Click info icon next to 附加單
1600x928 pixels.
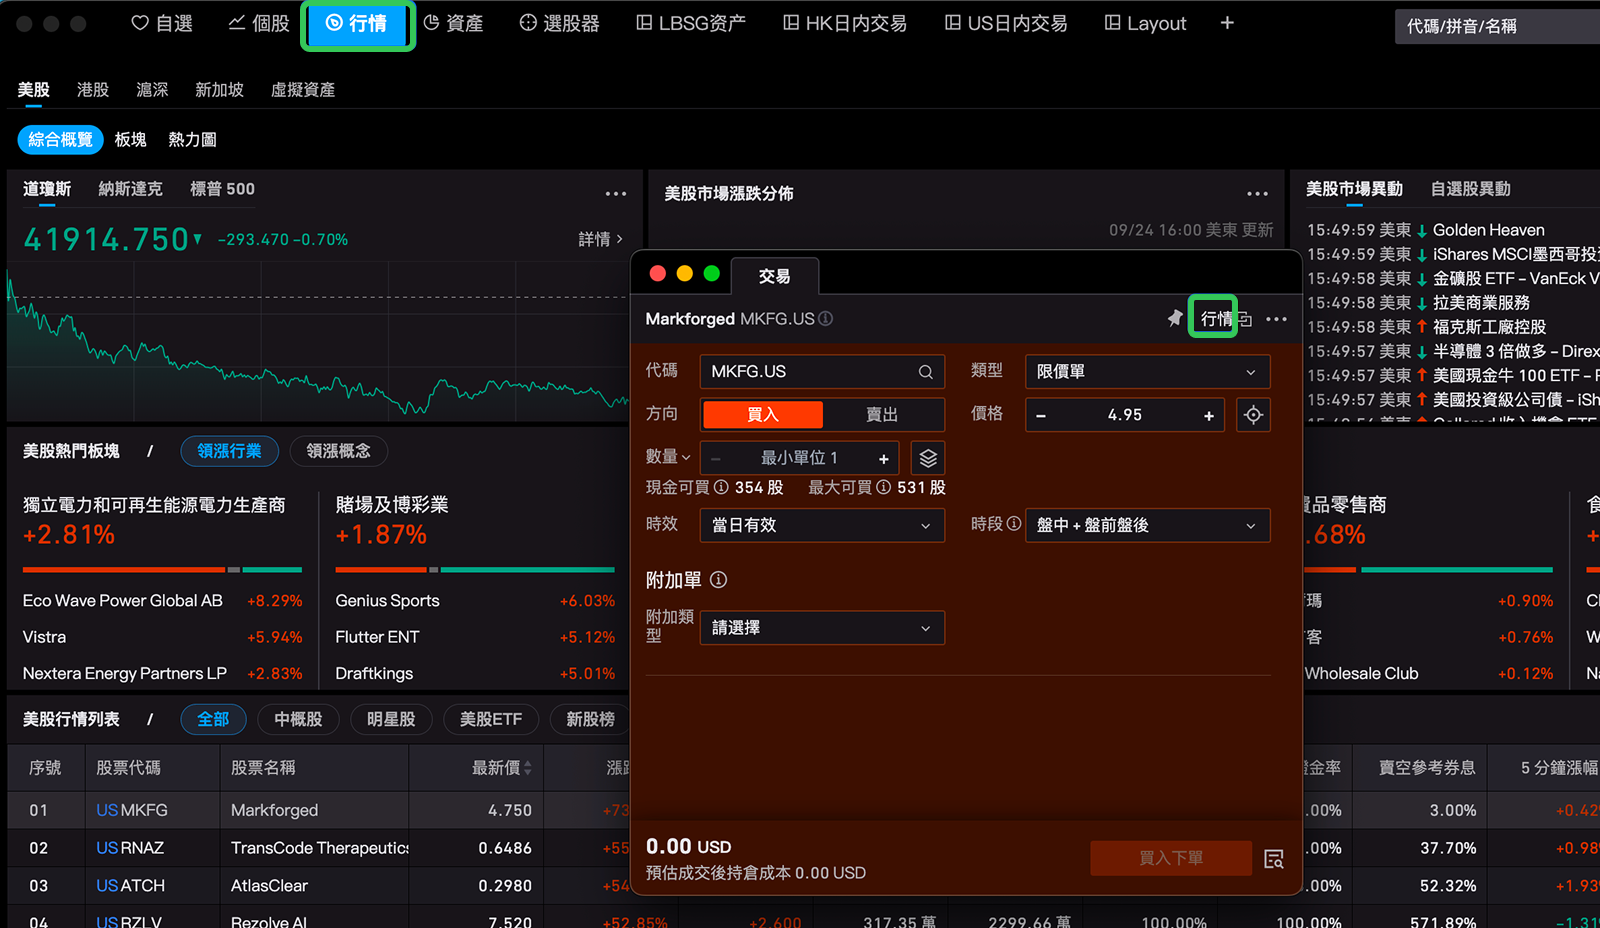point(718,580)
